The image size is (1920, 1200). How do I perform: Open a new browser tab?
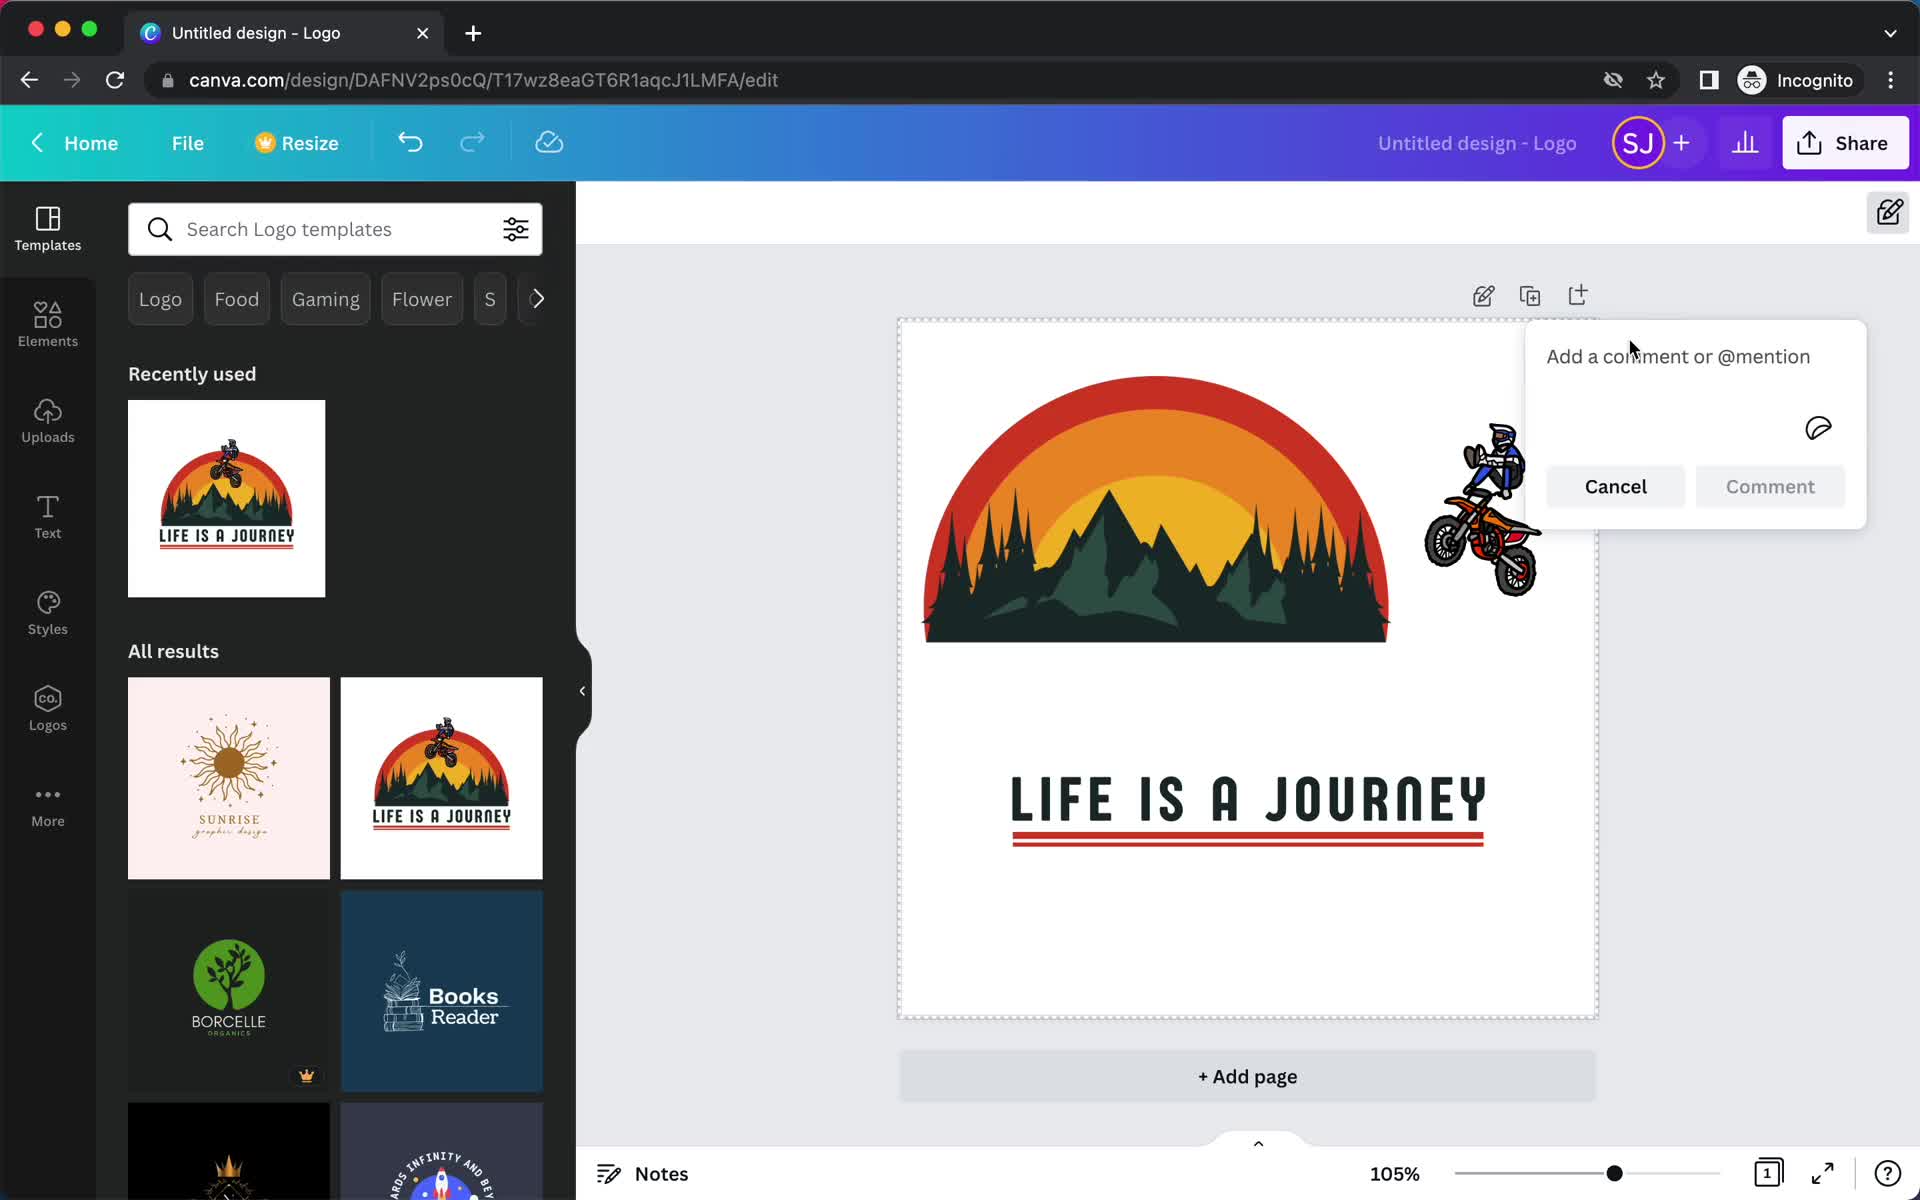tap(473, 33)
